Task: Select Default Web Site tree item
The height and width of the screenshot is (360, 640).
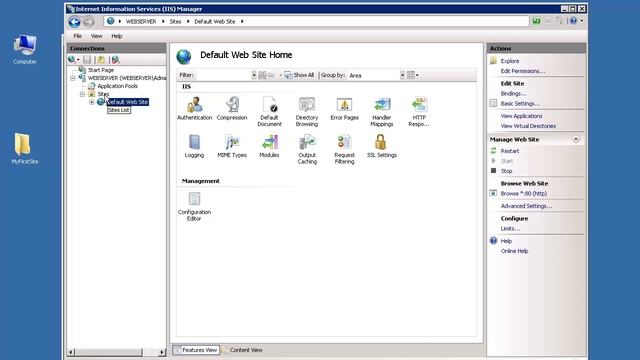Action: click(127, 102)
